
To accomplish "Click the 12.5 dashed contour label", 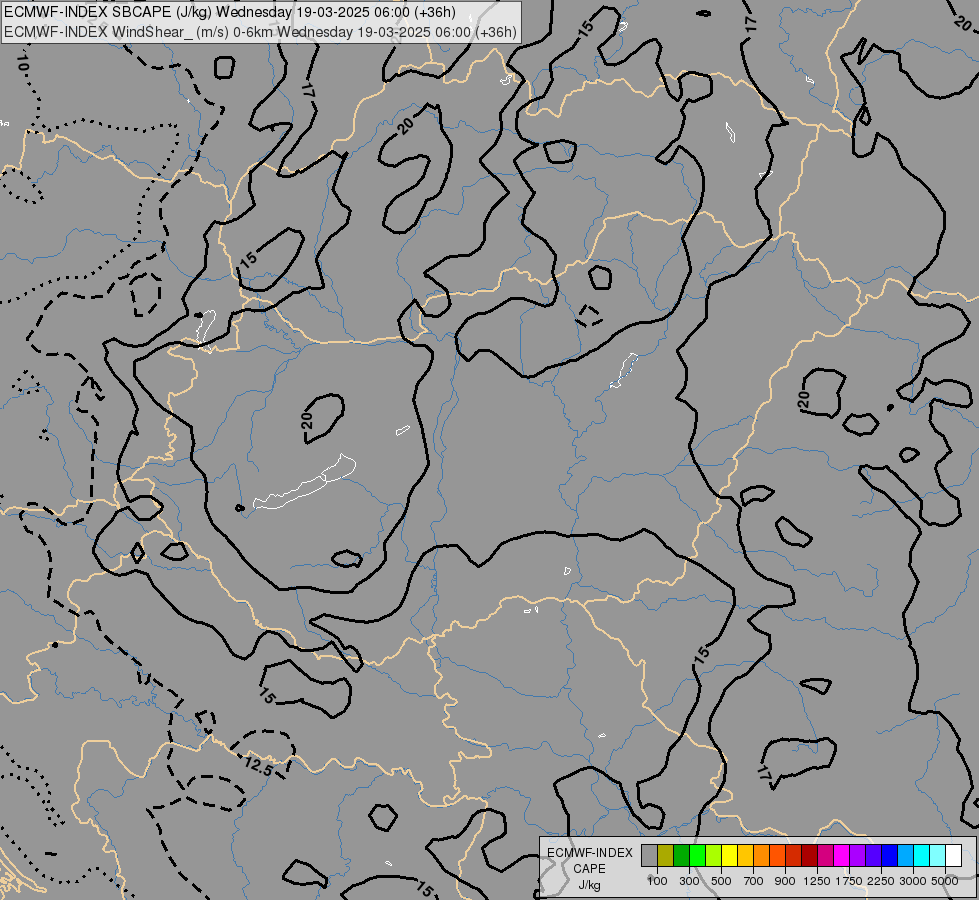I will pyautogui.click(x=258, y=766).
